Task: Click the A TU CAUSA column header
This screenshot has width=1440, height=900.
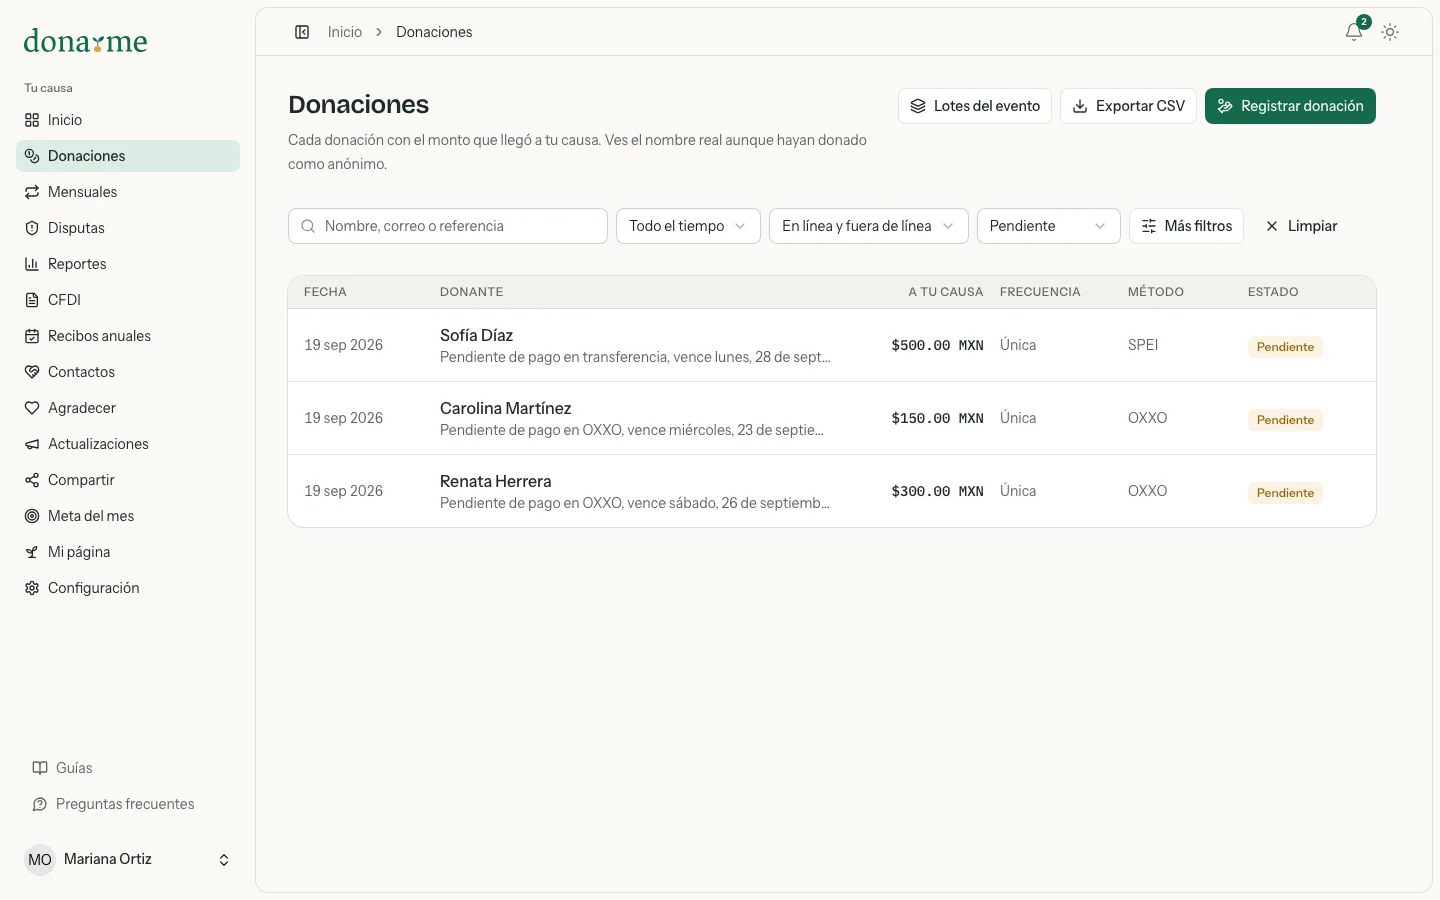Action: pyautogui.click(x=946, y=292)
